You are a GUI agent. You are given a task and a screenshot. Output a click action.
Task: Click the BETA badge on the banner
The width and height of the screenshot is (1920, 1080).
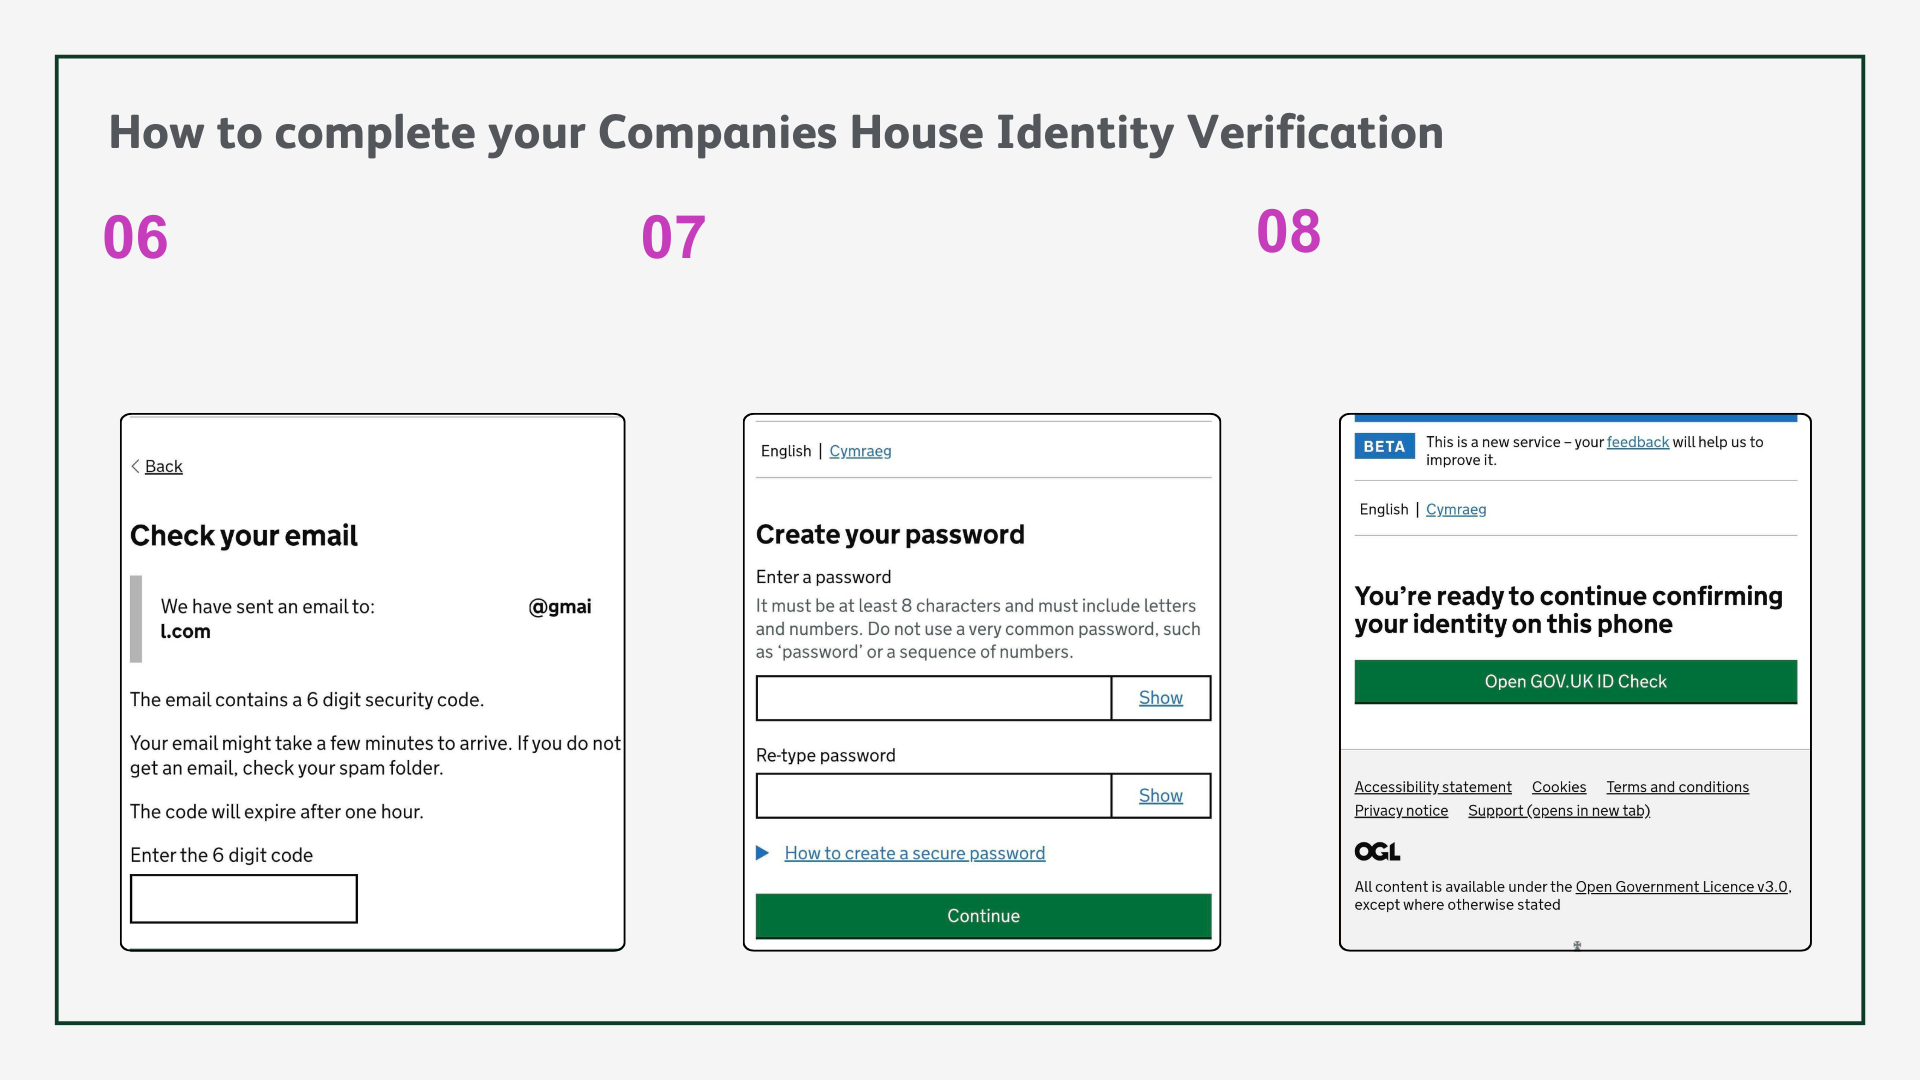click(1384, 446)
